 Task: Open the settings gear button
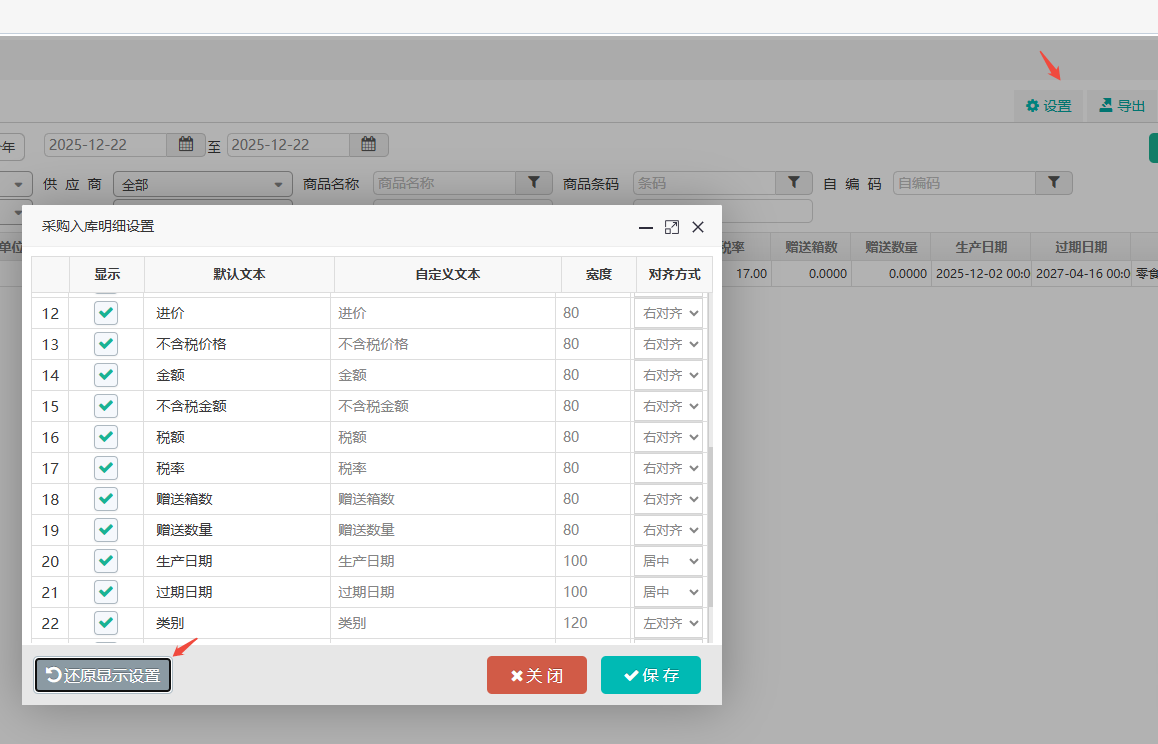tap(1048, 106)
